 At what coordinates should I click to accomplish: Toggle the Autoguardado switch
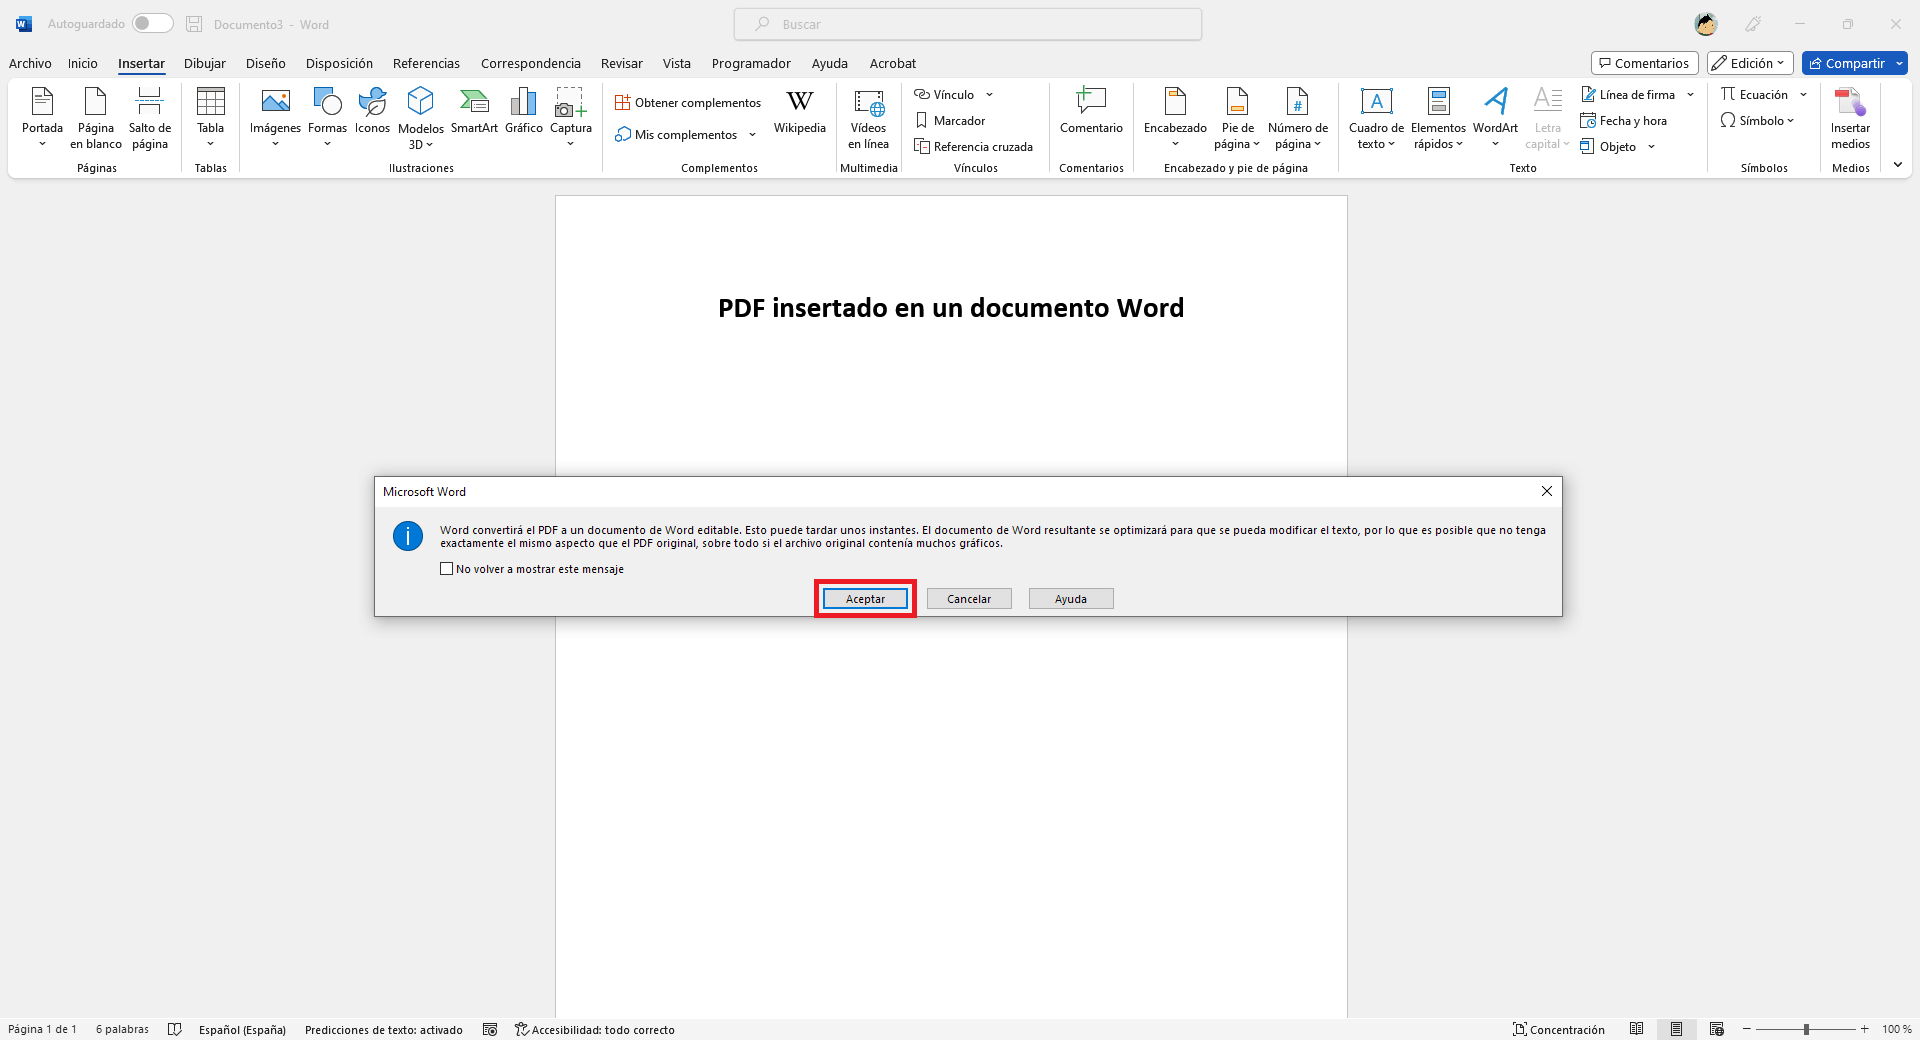(152, 23)
